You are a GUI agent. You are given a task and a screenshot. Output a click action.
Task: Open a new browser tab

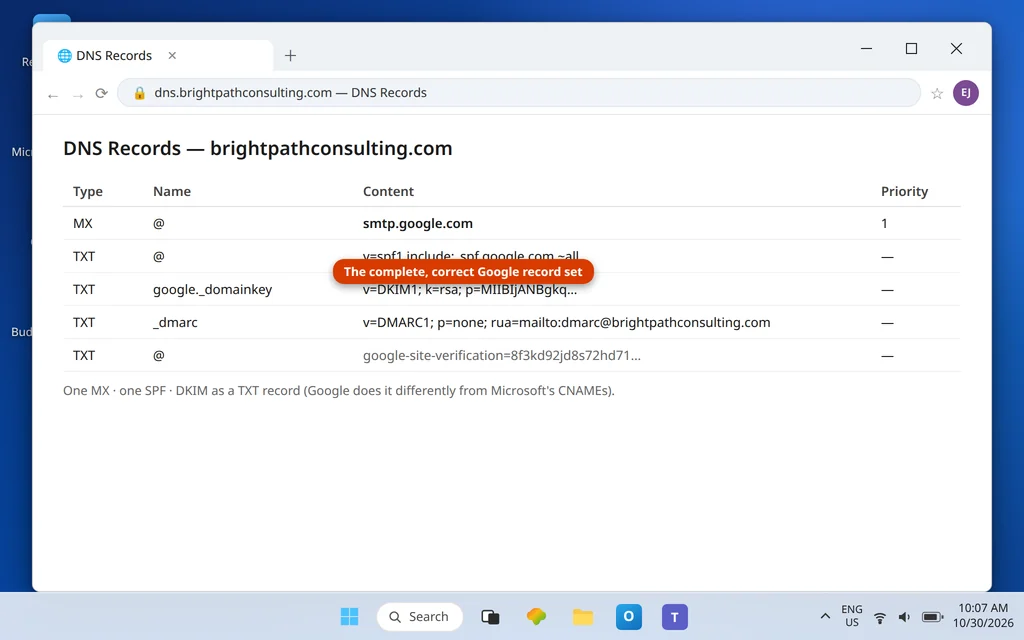point(291,56)
